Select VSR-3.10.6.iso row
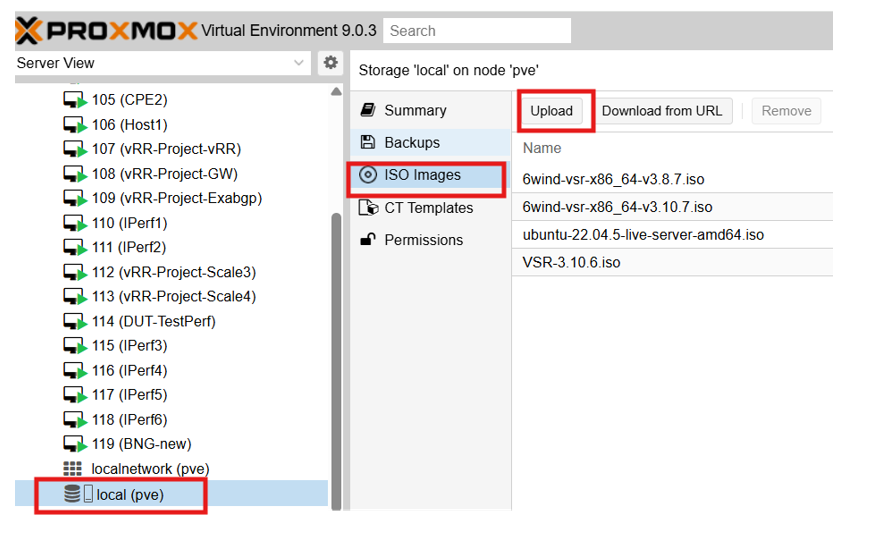 [672, 262]
